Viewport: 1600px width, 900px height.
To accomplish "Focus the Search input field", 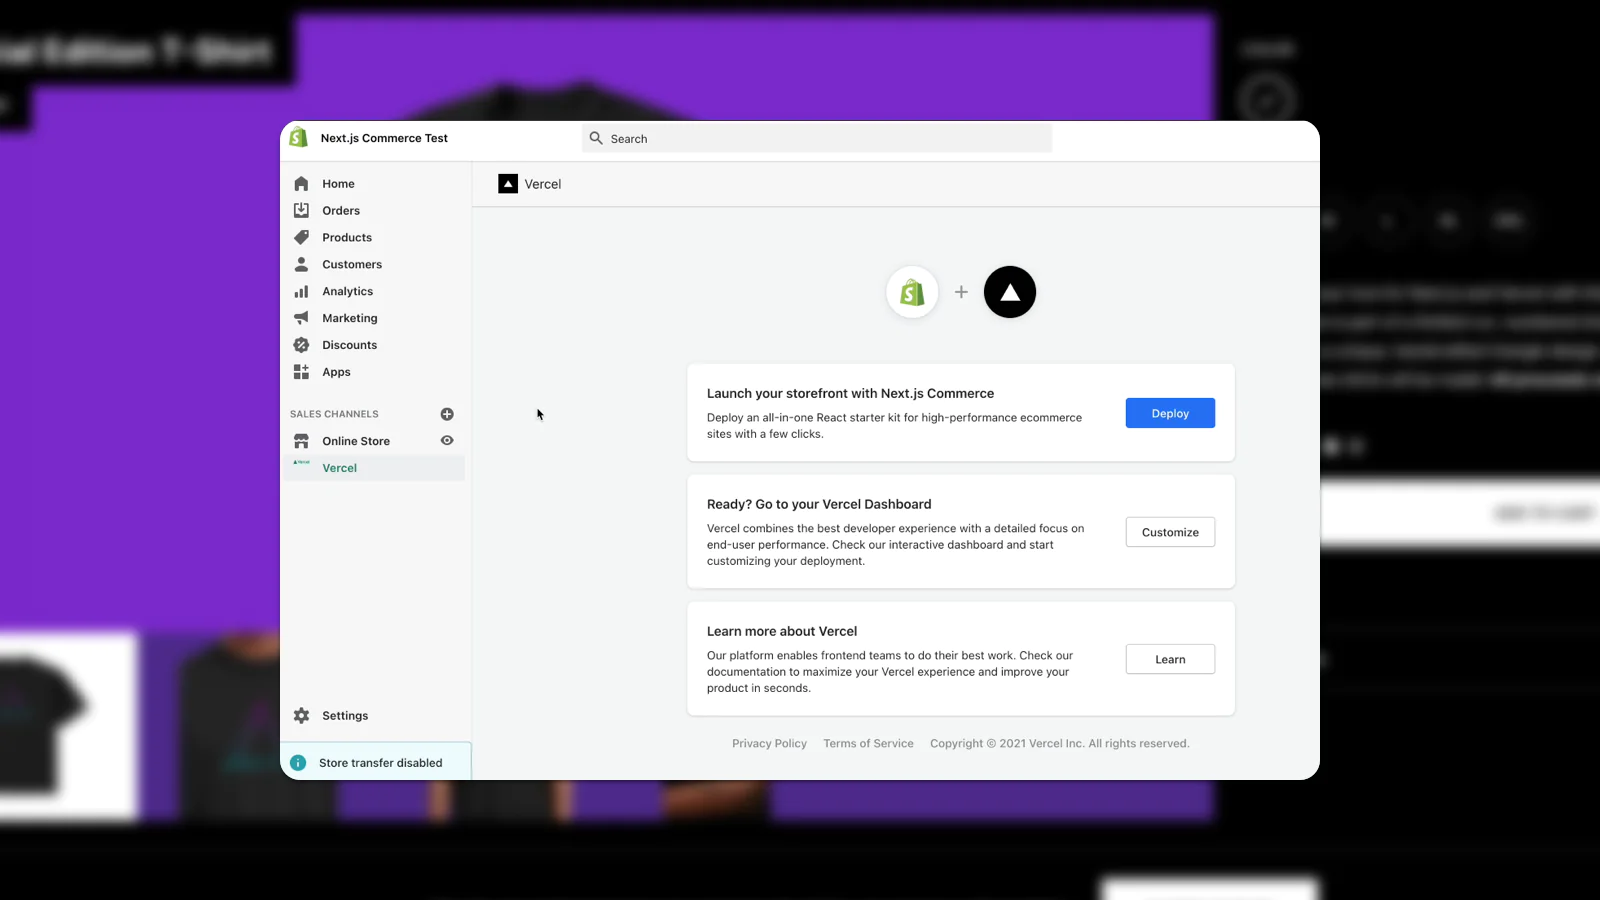I will (817, 138).
